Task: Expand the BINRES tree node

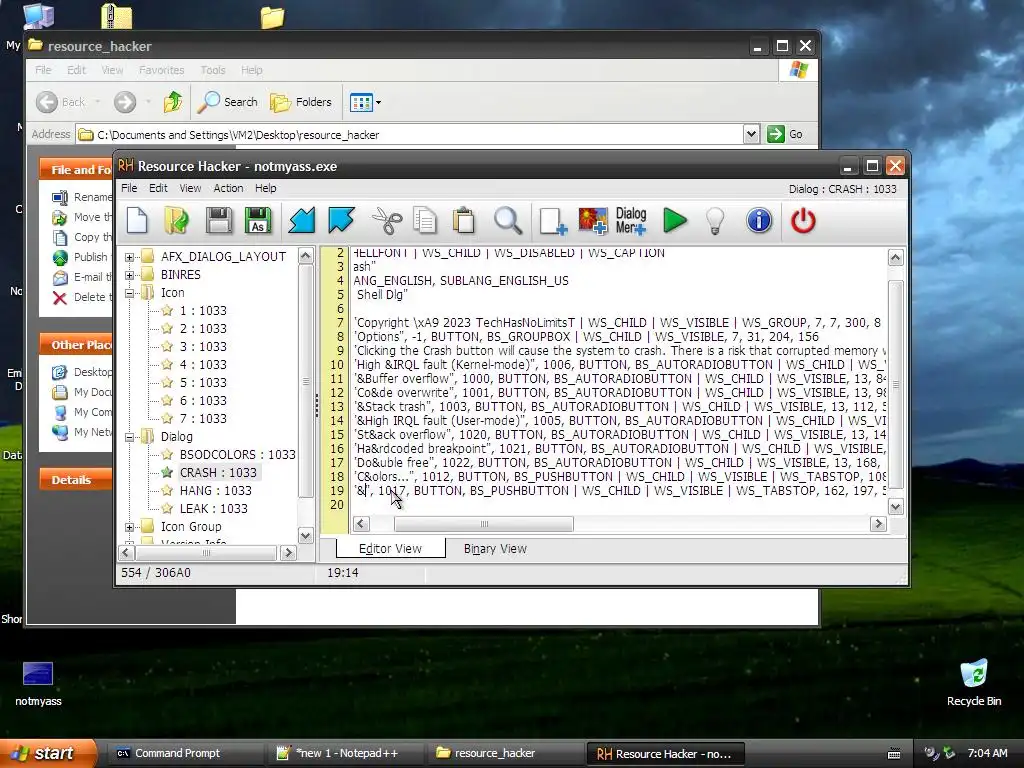Action: [129, 275]
